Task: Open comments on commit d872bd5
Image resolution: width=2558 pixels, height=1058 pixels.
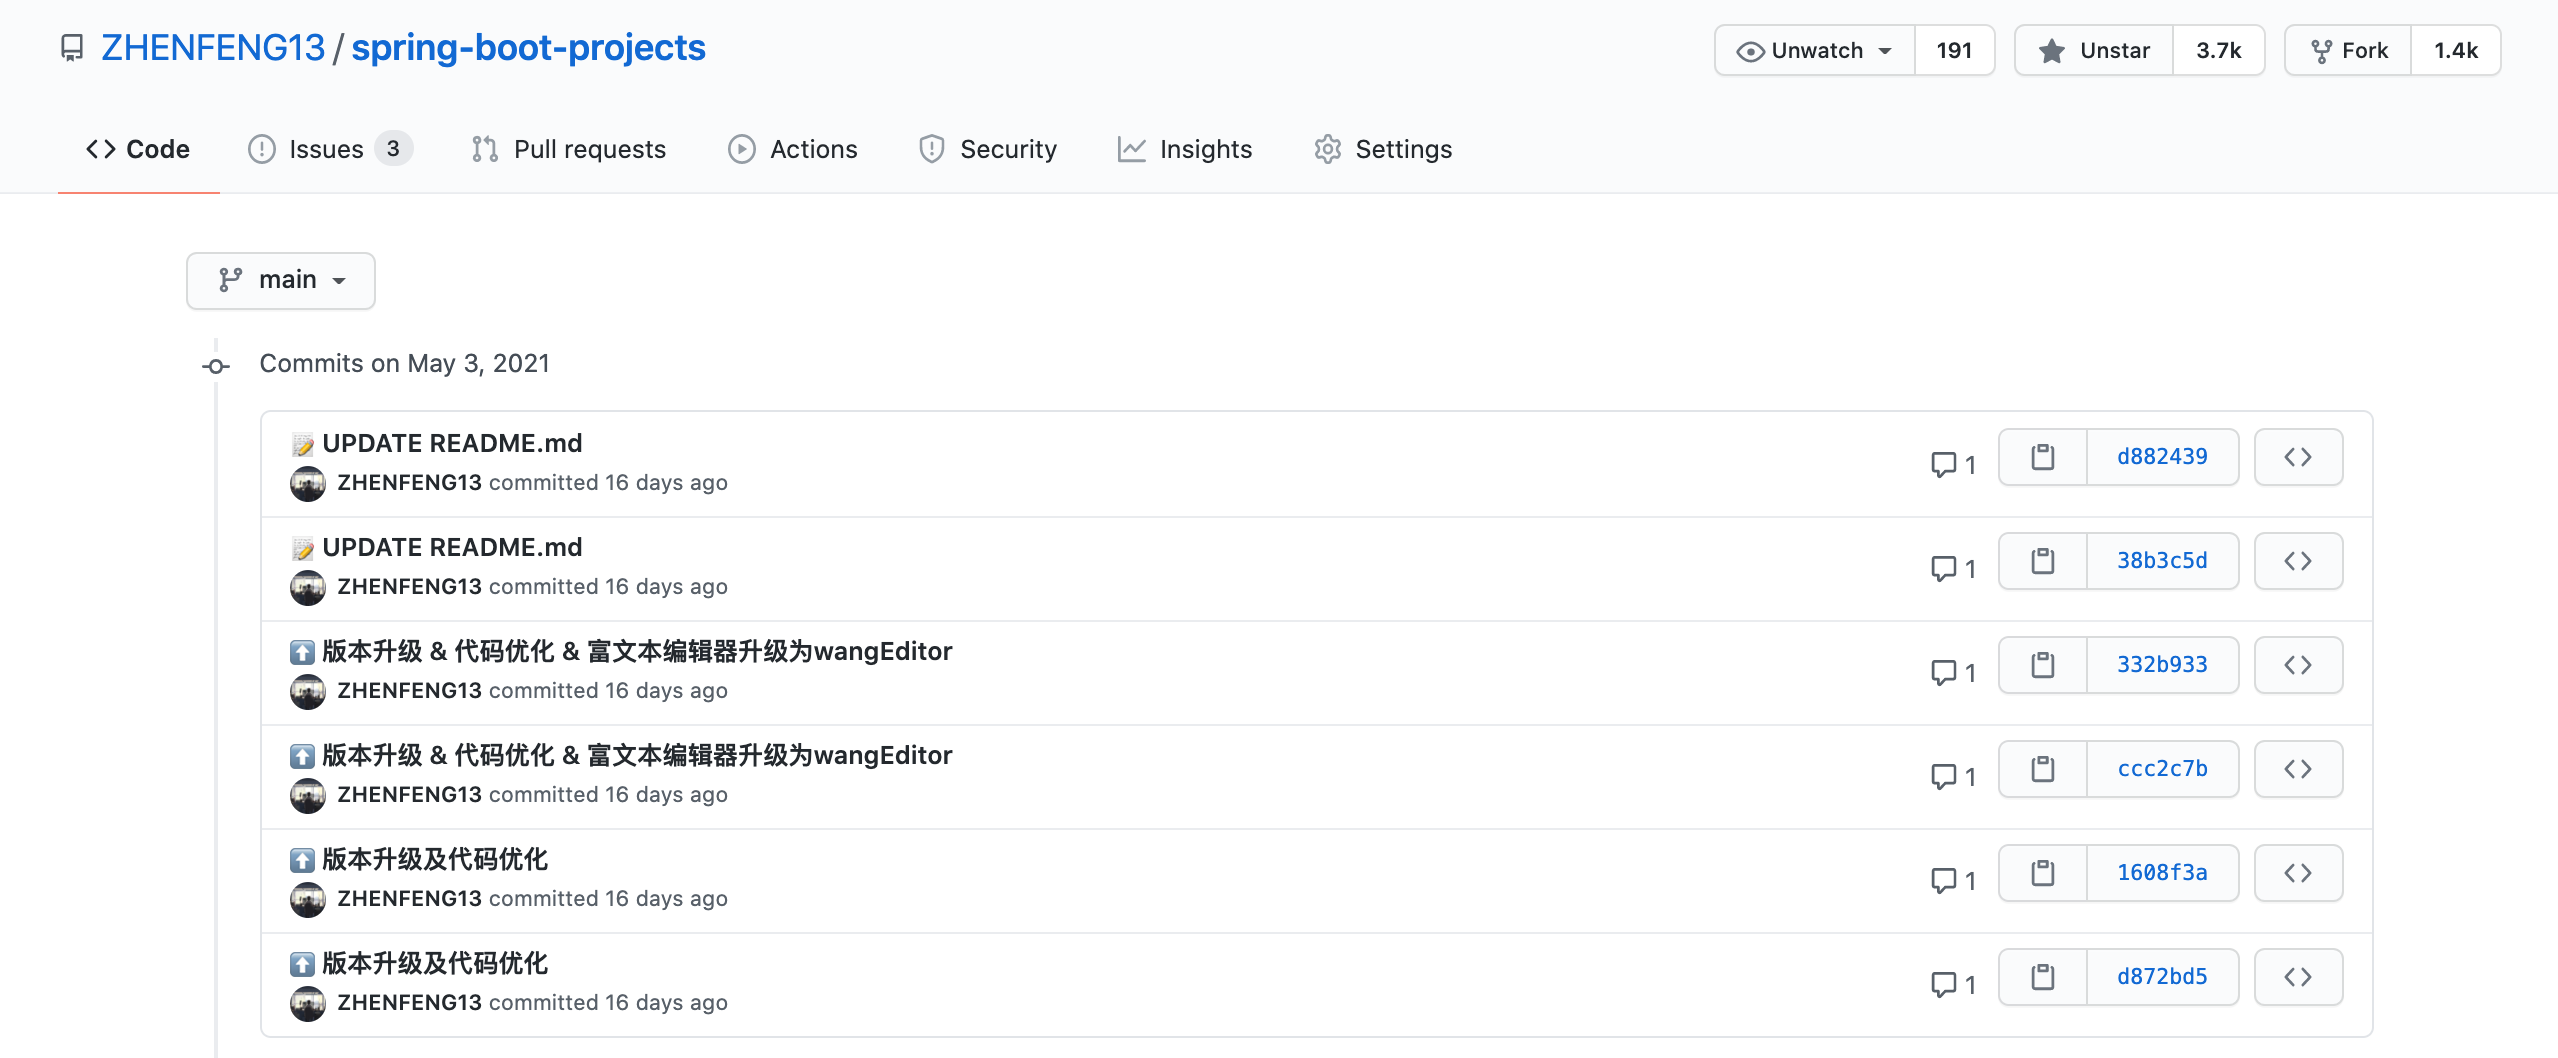Action: pos(1953,984)
